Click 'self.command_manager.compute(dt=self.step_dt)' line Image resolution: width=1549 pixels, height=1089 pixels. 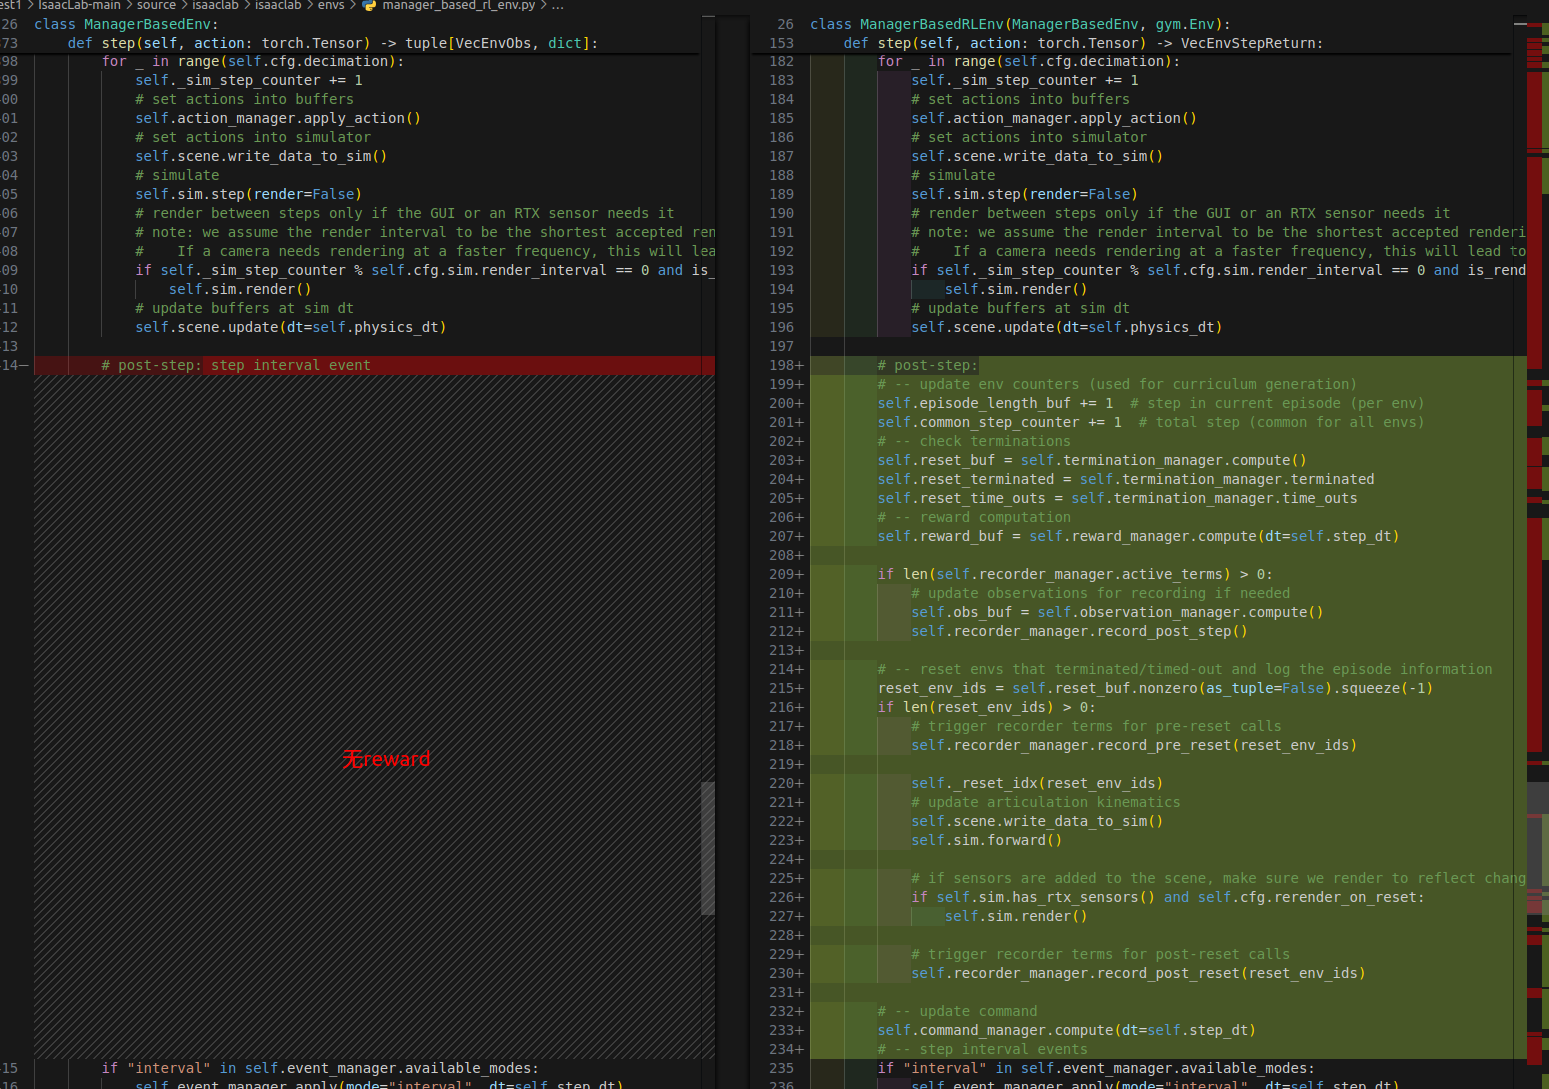pyautogui.click(x=1066, y=1030)
